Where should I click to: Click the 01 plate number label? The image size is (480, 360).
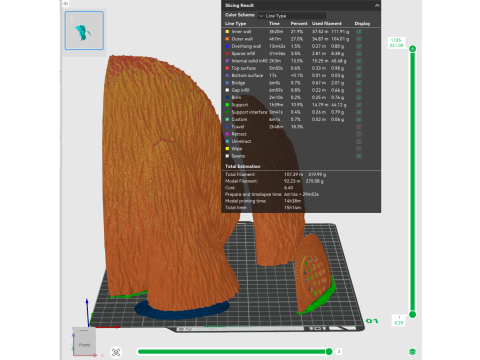(x=372, y=321)
